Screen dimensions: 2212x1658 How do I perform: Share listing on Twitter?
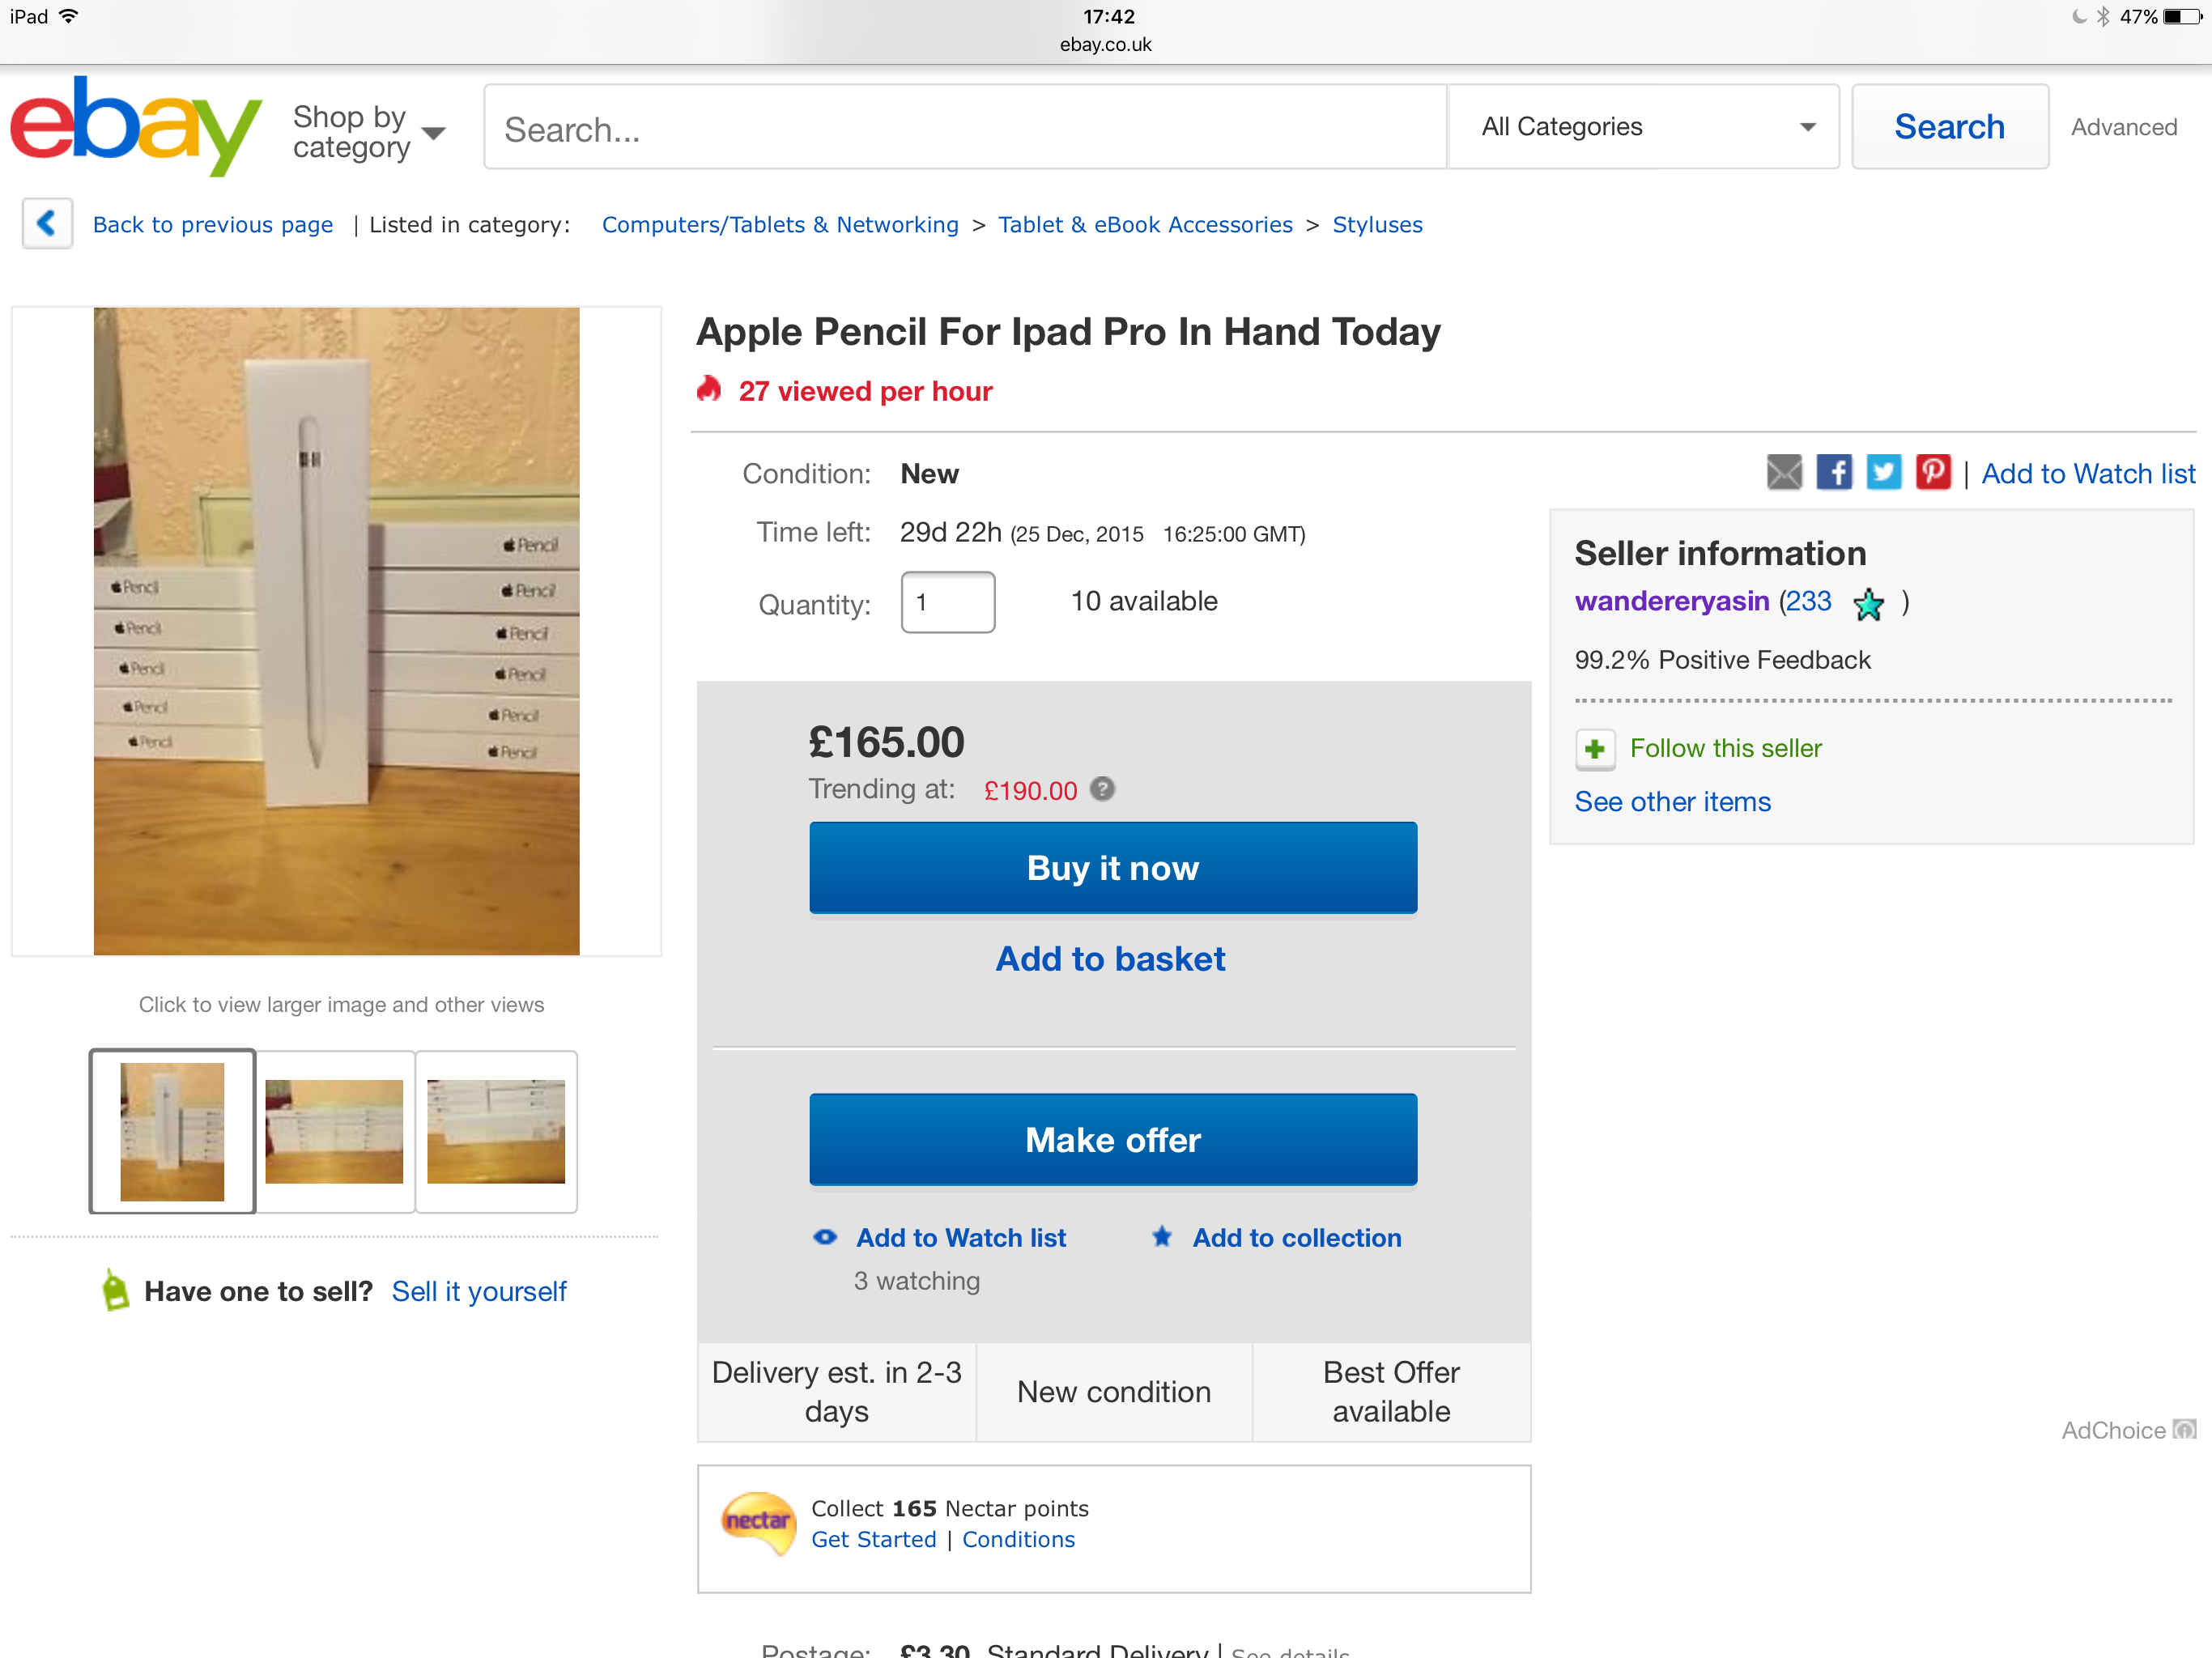(1883, 472)
